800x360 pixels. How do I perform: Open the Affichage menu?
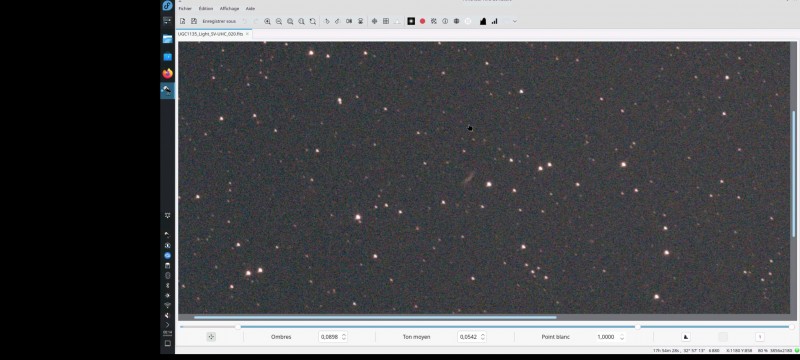229,9
